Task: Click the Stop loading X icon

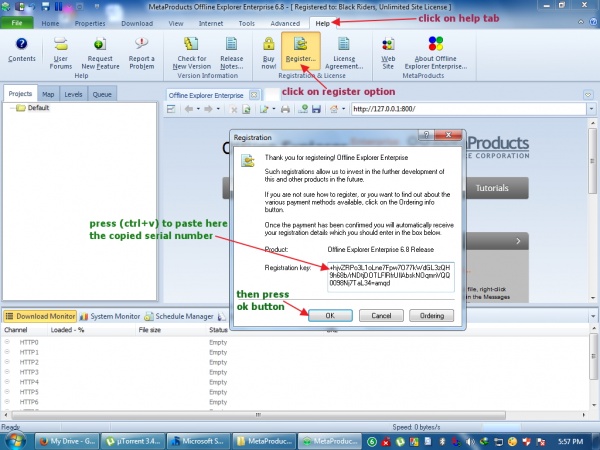Action: click(233, 109)
